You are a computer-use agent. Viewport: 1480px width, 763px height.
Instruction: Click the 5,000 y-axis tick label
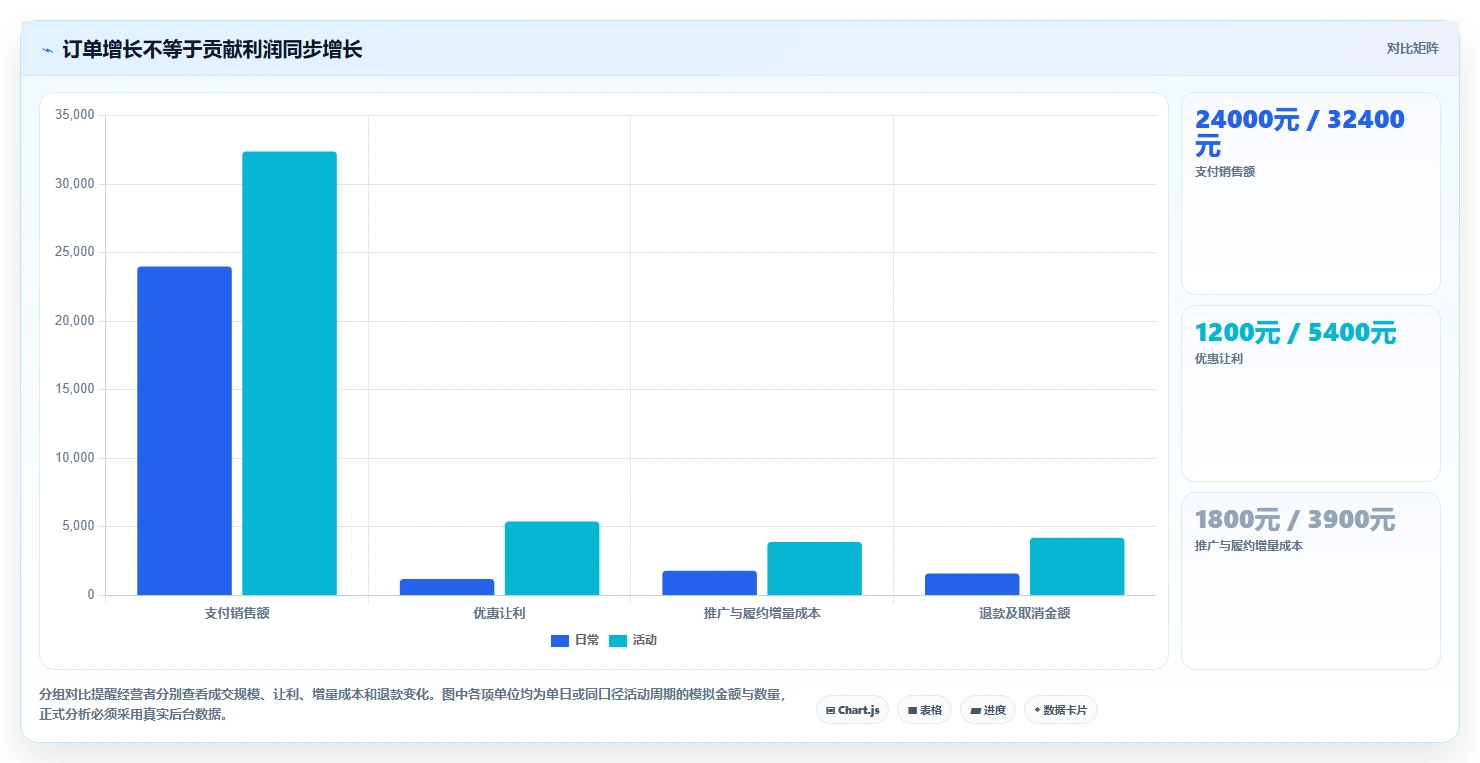[x=77, y=526]
